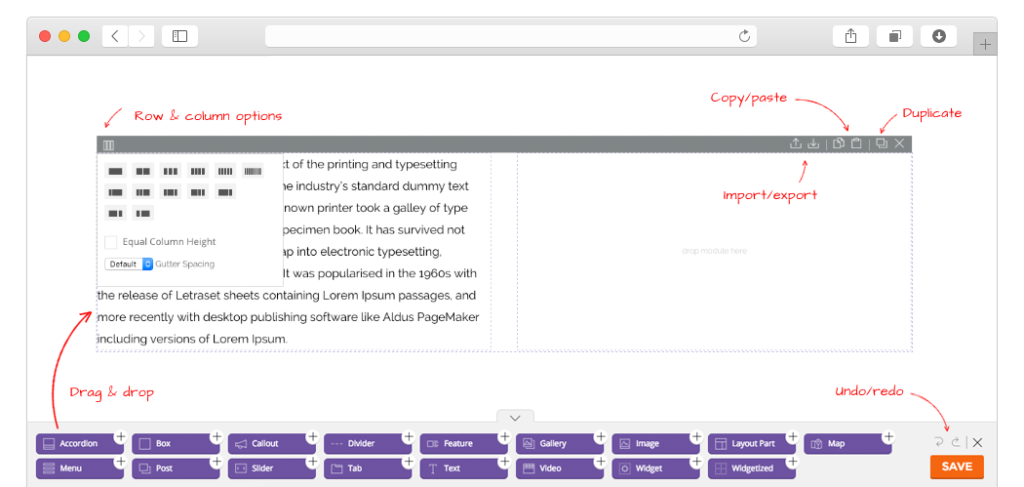
Task: Click the undo arrow icon
Action: point(939,443)
